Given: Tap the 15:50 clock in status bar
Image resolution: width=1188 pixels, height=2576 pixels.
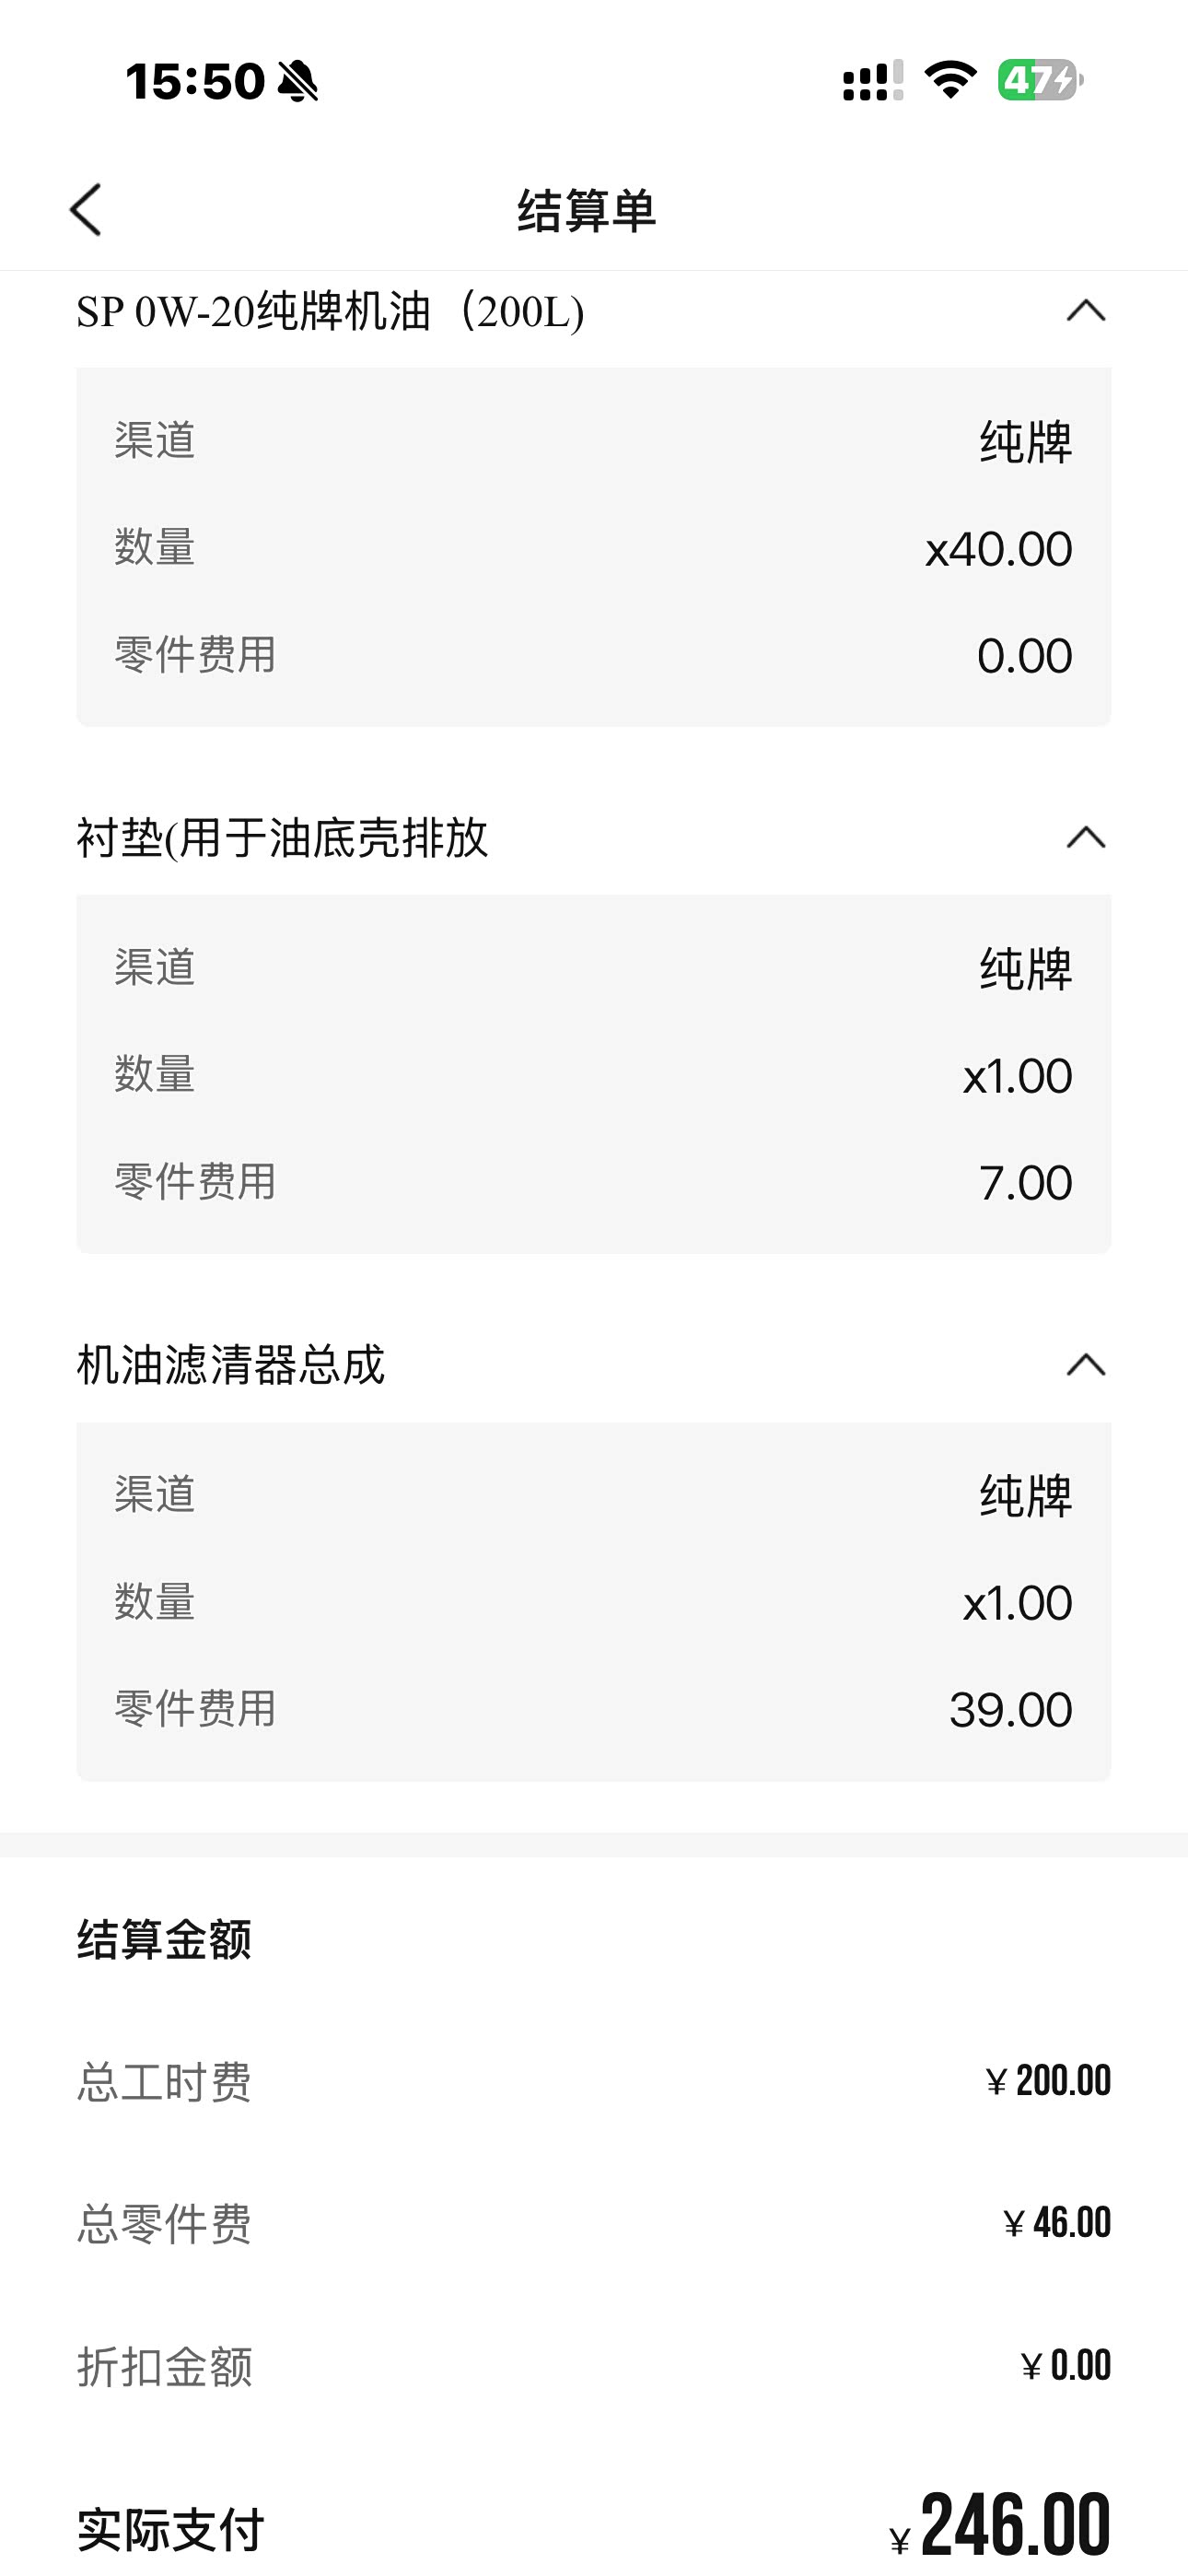Looking at the screenshot, I should point(195,81).
